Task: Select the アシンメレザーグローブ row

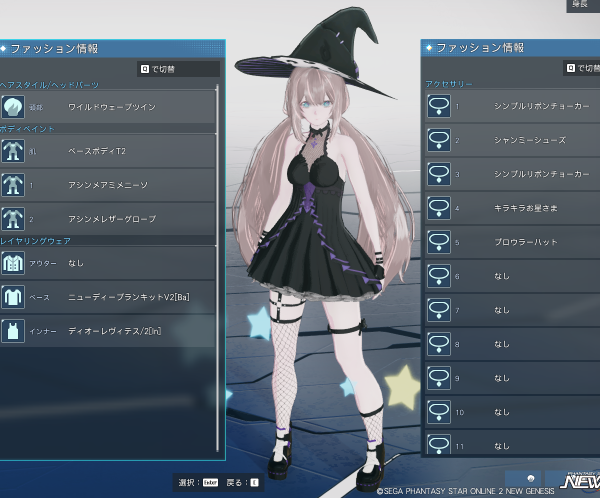Action: pyautogui.click(x=108, y=219)
